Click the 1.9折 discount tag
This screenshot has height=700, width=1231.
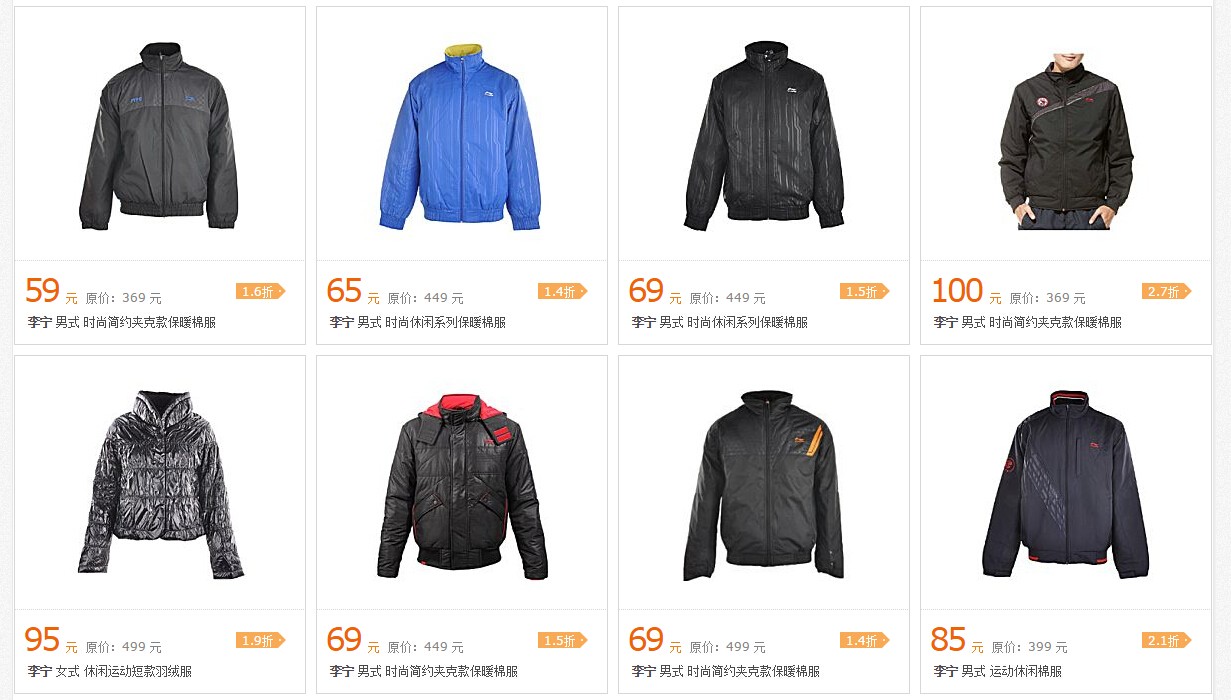(x=260, y=641)
